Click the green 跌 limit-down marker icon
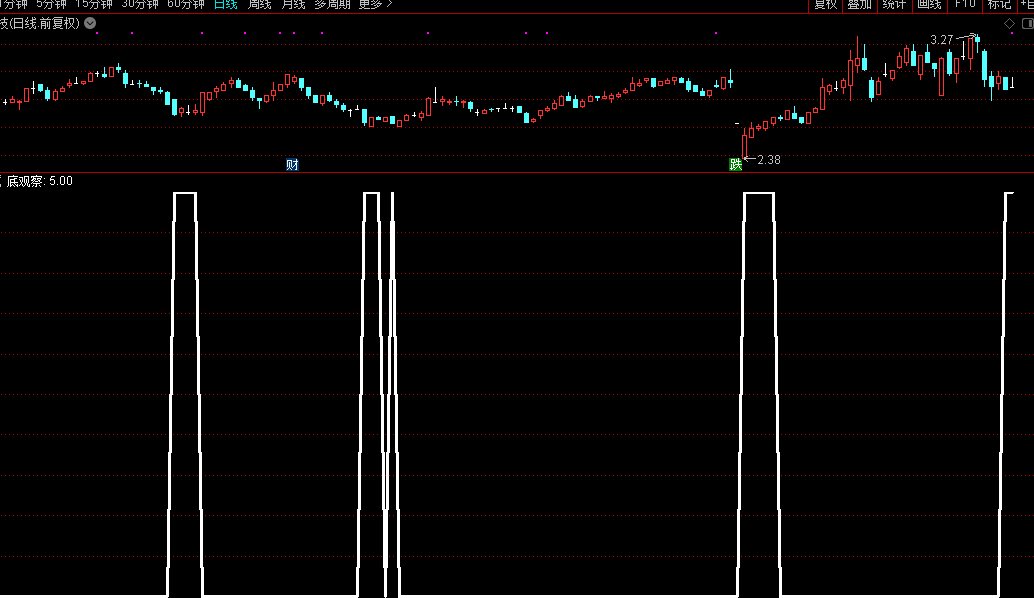 736,164
